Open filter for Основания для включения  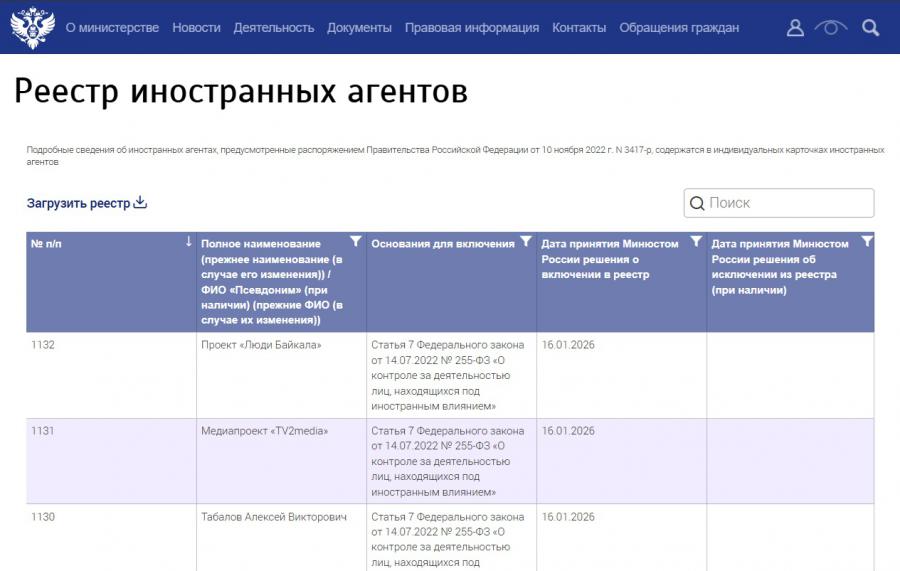point(526,242)
